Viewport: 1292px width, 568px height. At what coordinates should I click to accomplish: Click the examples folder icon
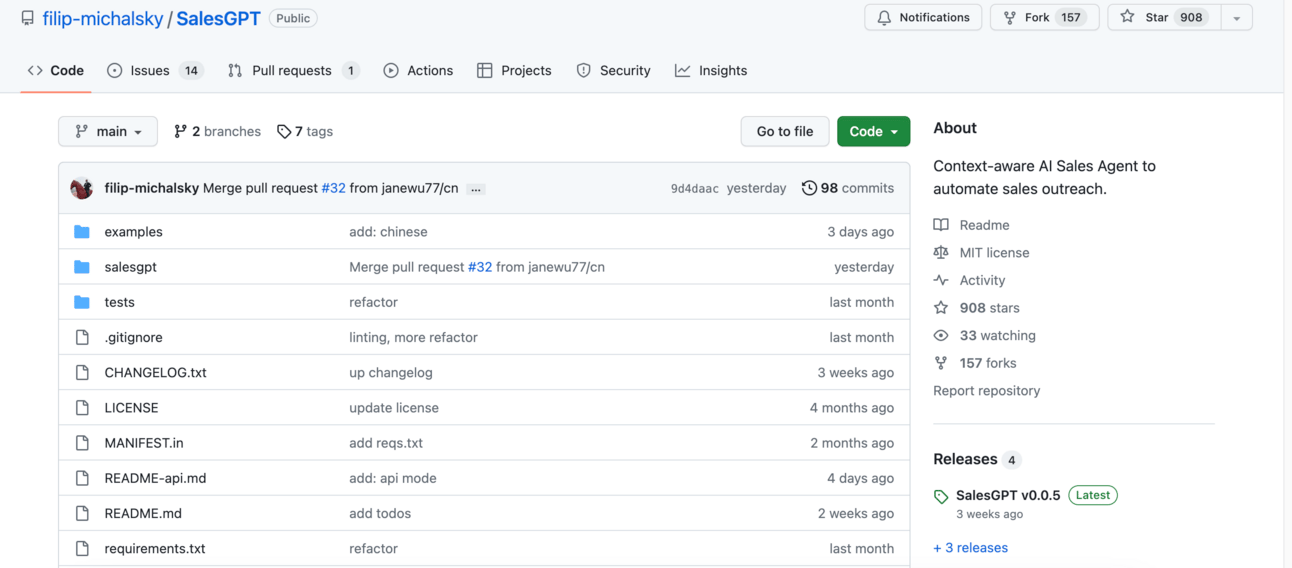point(82,232)
